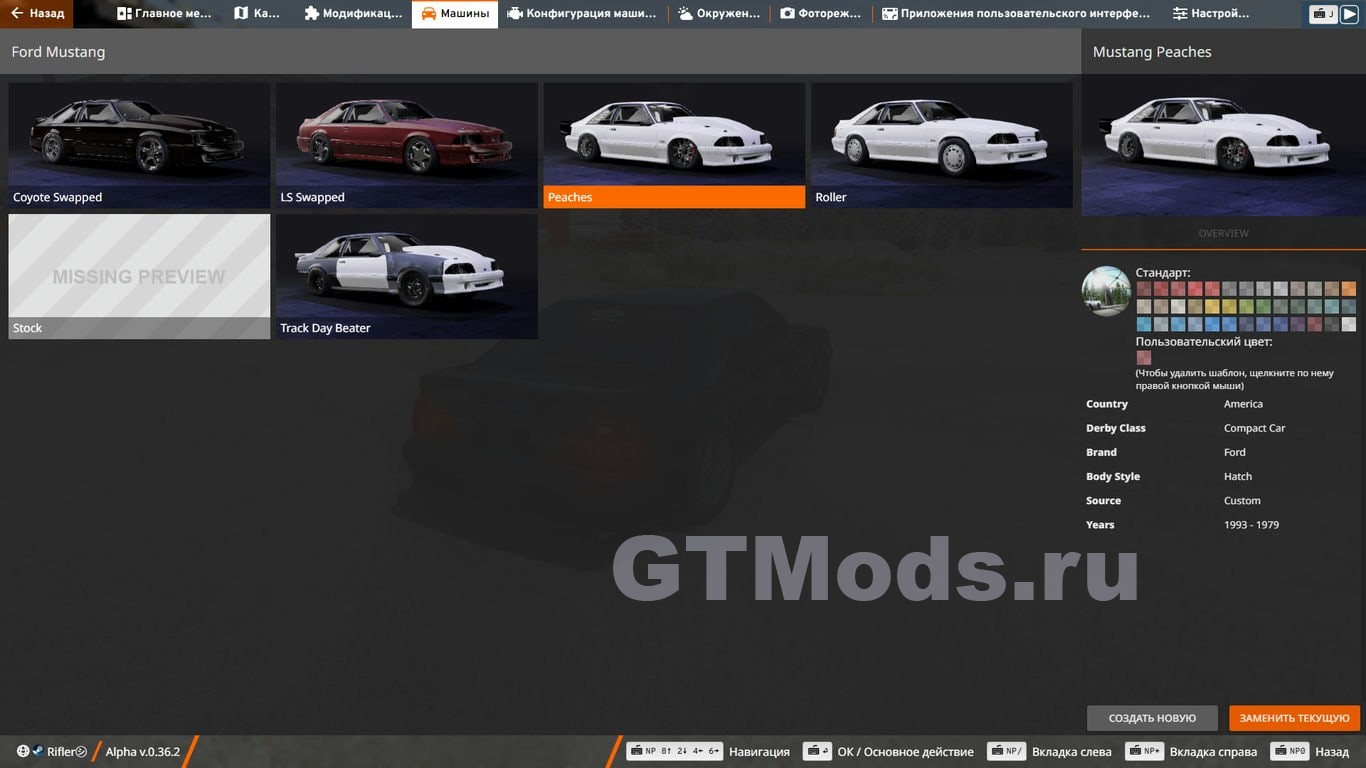Open the Фотореж… tab with the camera icon

[x=820, y=14]
